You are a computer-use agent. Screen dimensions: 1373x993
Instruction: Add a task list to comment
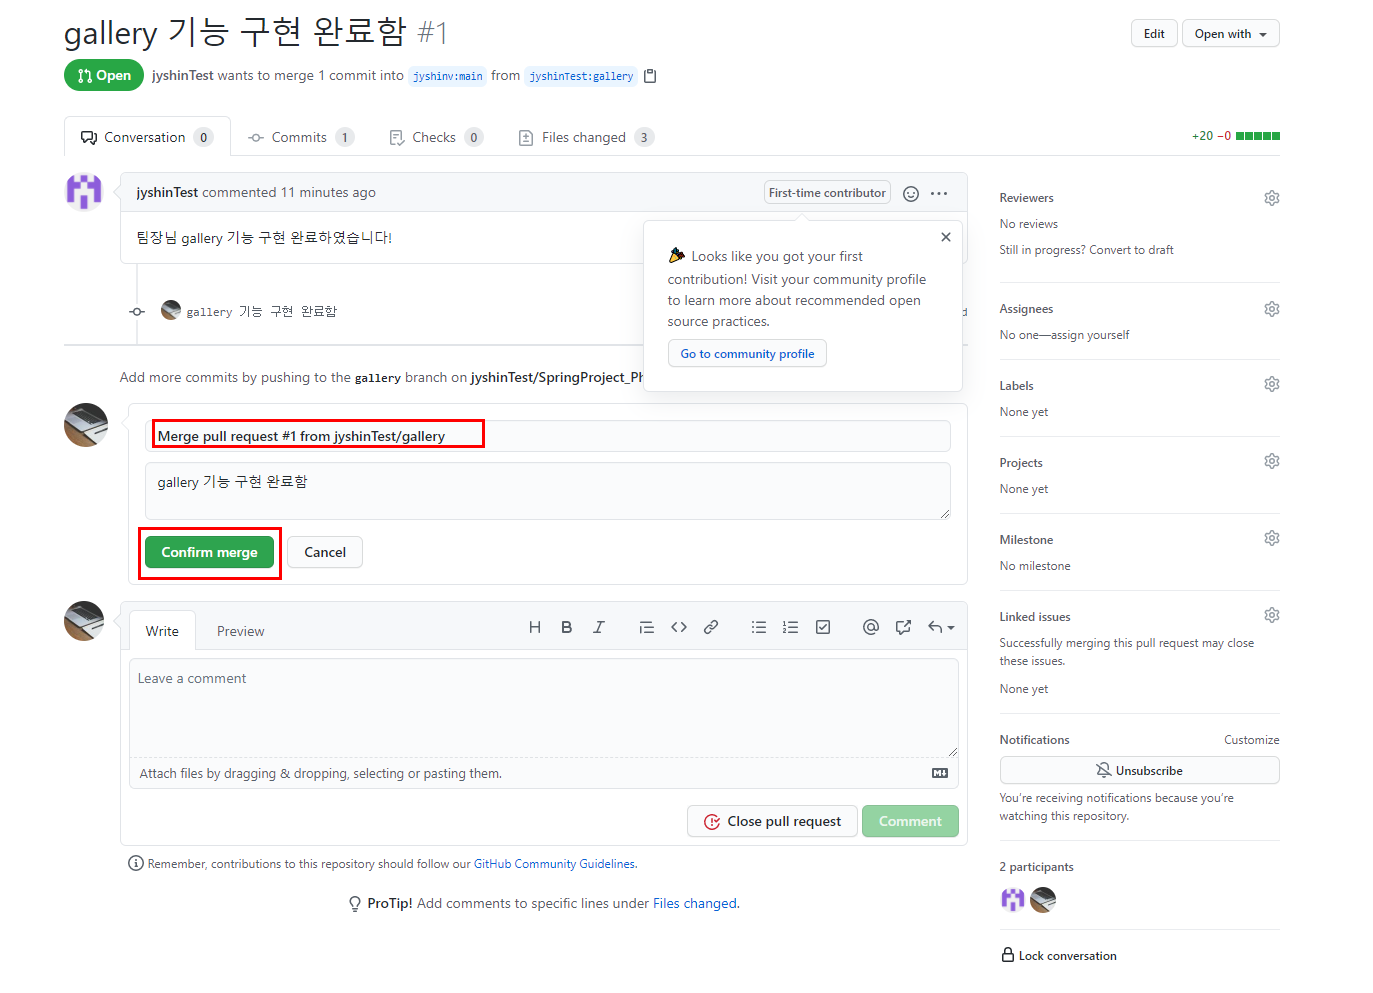pyautogui.click(x=823, y=627)
